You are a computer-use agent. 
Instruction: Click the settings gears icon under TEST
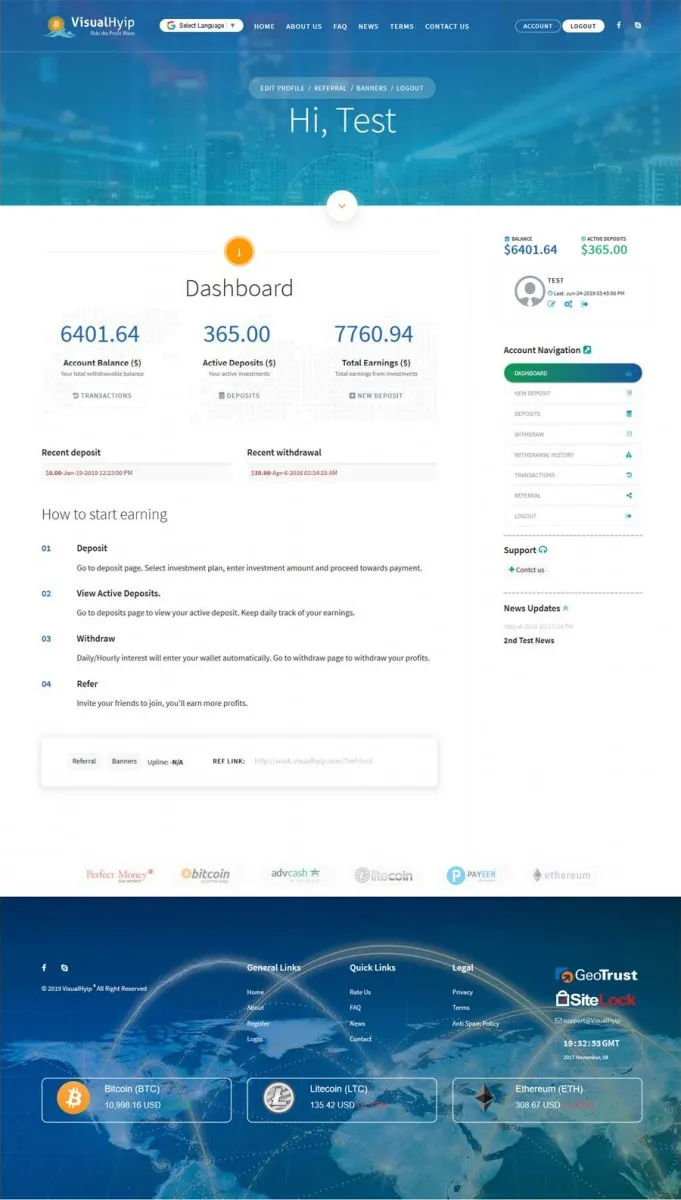pos(568,304)
